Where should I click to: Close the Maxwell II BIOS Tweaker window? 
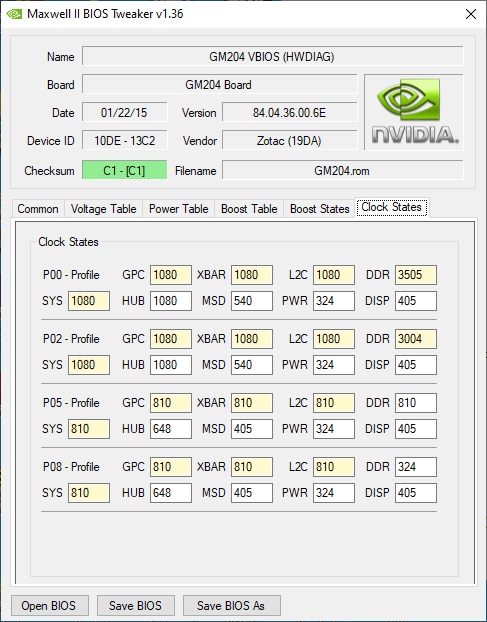pos(471,14)
